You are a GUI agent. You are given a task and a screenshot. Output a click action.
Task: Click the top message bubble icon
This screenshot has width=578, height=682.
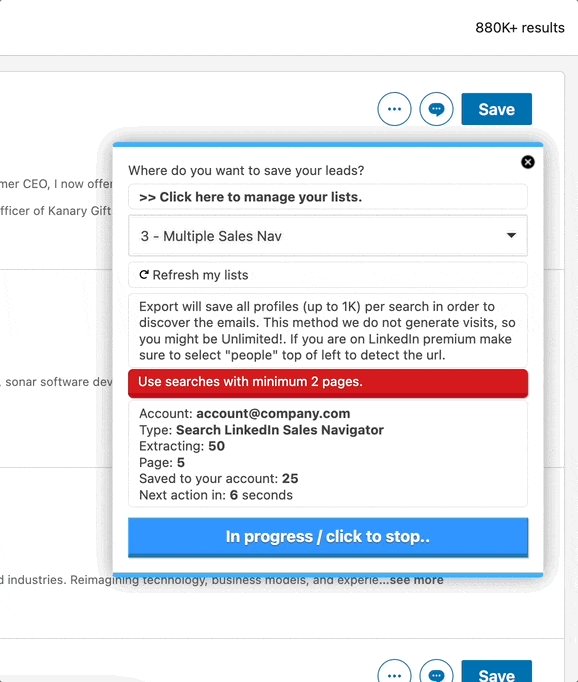point(436,109)
